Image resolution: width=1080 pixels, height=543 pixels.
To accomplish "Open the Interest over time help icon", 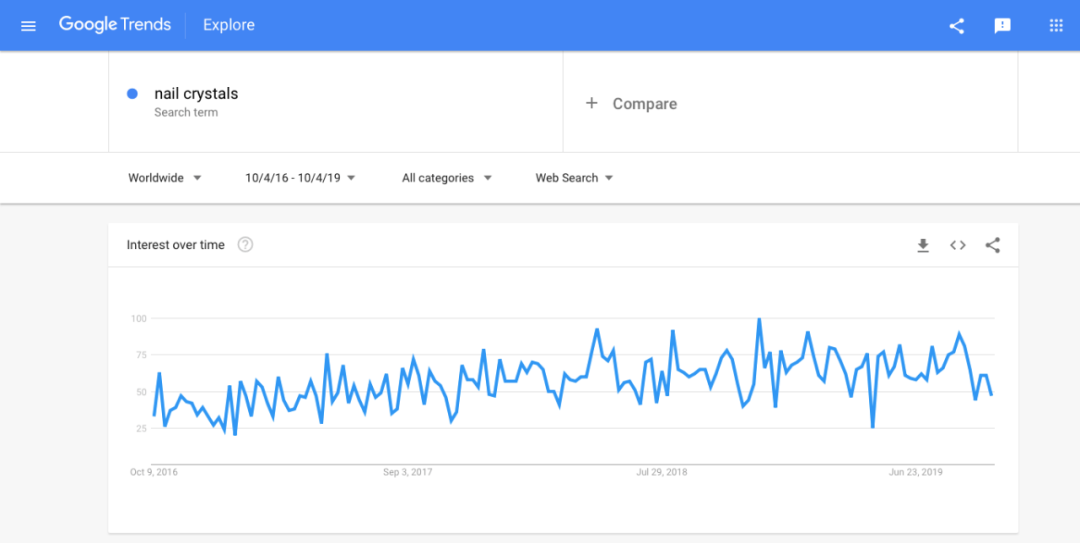I will (245, 245).
